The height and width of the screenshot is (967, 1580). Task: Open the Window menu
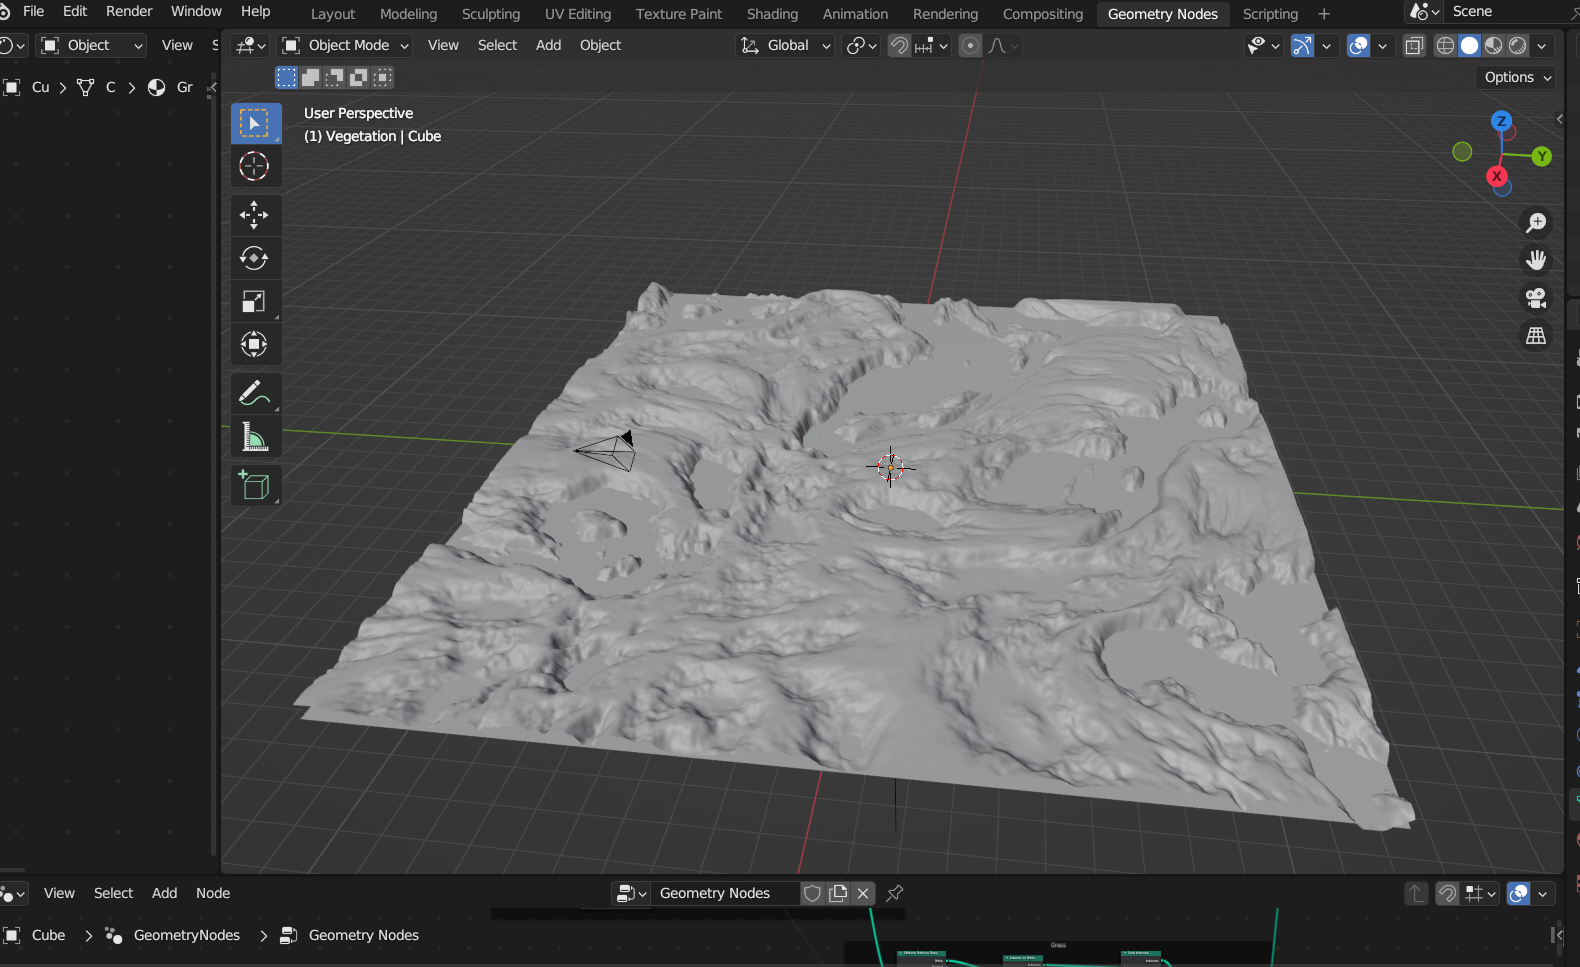pos(196,11)
